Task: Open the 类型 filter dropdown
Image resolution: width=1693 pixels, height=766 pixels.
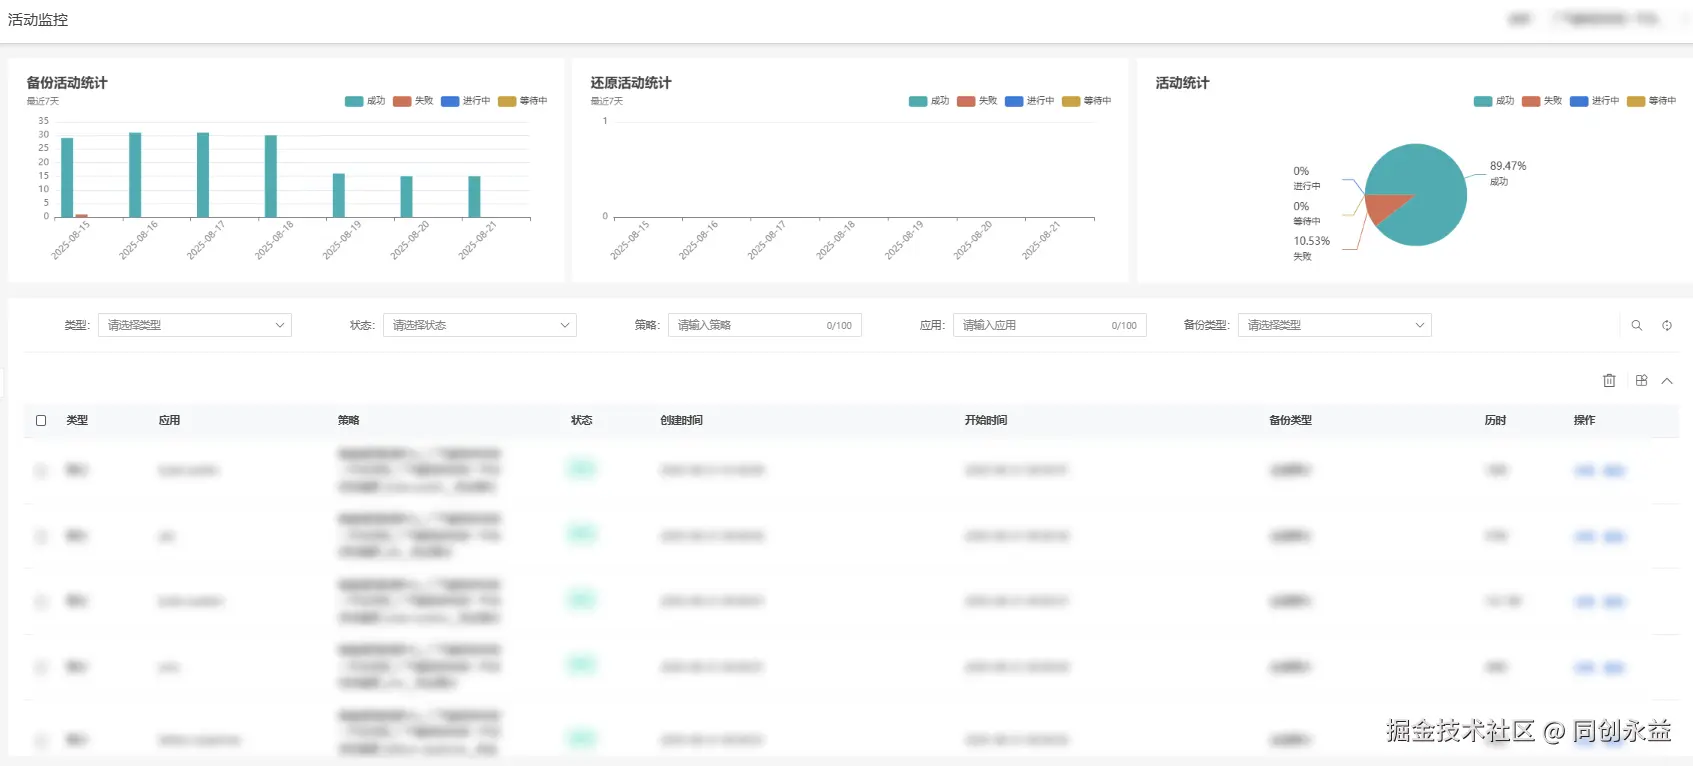Action: pos(195,325)
